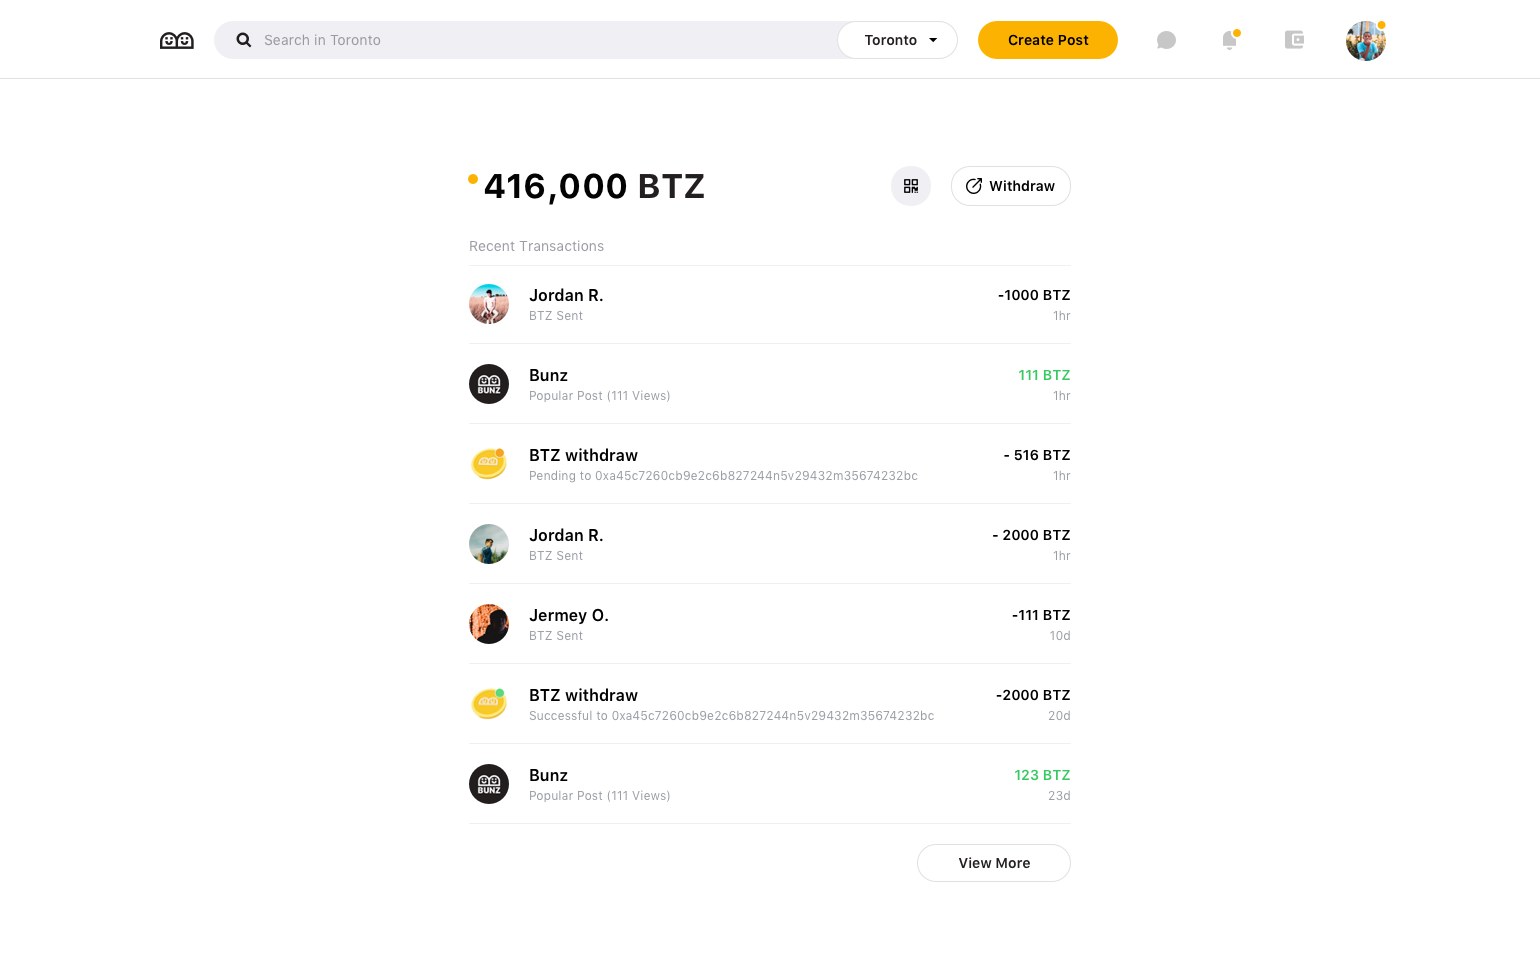Expand the Toronto city dropdown

coord(897,40)
